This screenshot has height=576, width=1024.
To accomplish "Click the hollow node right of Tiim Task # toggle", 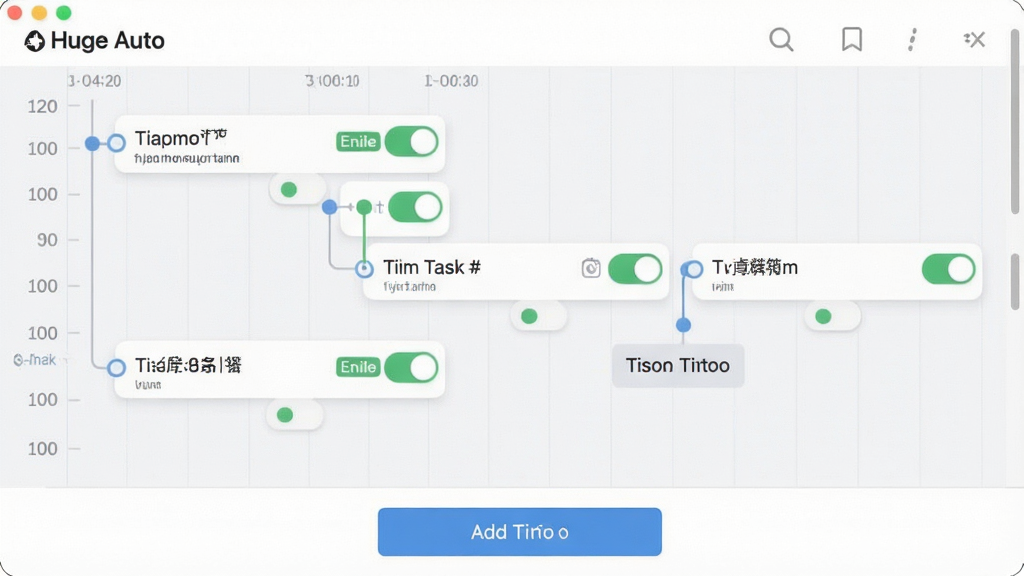I will pyautogui.click(x=694, y=268).
